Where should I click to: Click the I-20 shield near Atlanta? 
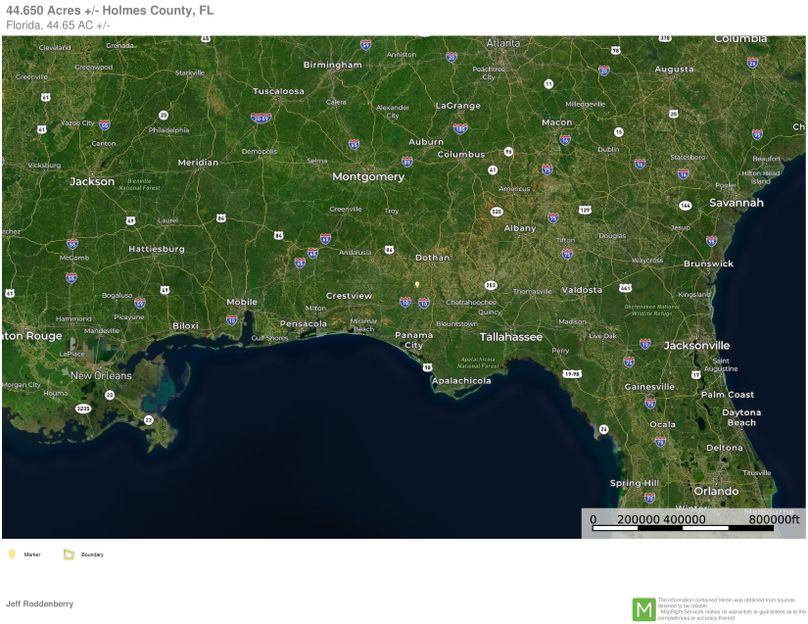(x=452, y=57)
